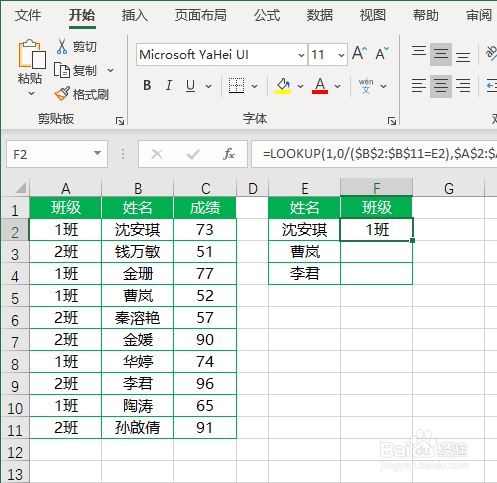Image resolution: width=497 pixels, height=483 pixels.
Task: Expand fill color palette arrow
Action: coord(300,86)
